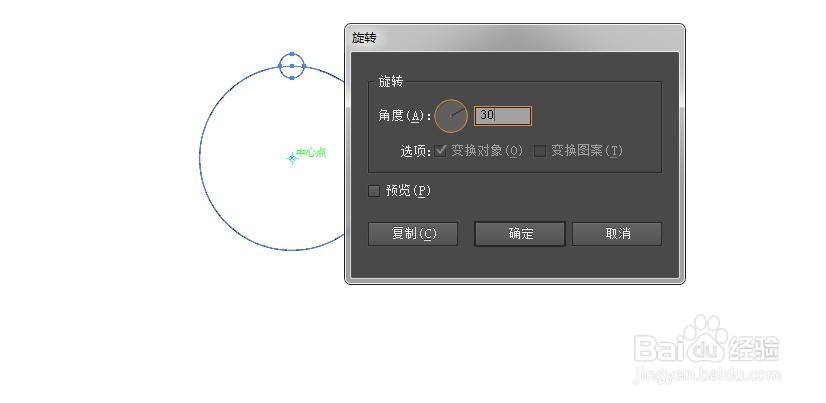Open the jingyan.baidu.com link
This screenshot has width=826, height=403.
pos(707,375)
